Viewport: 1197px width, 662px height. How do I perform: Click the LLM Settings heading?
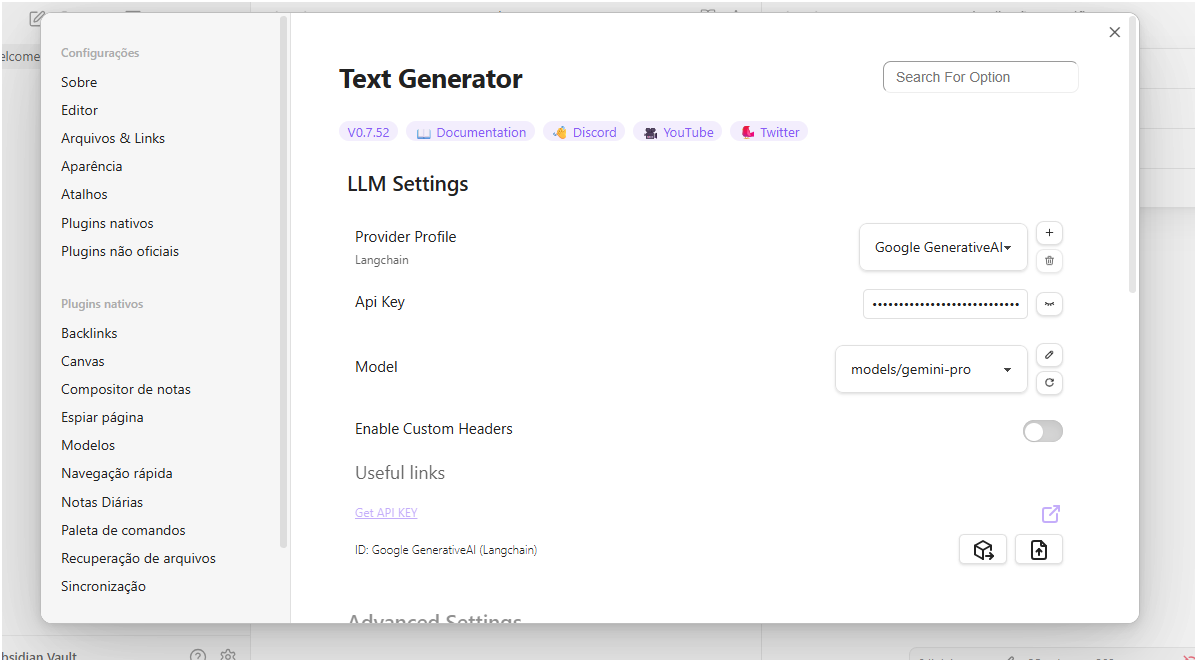[408, 184]
